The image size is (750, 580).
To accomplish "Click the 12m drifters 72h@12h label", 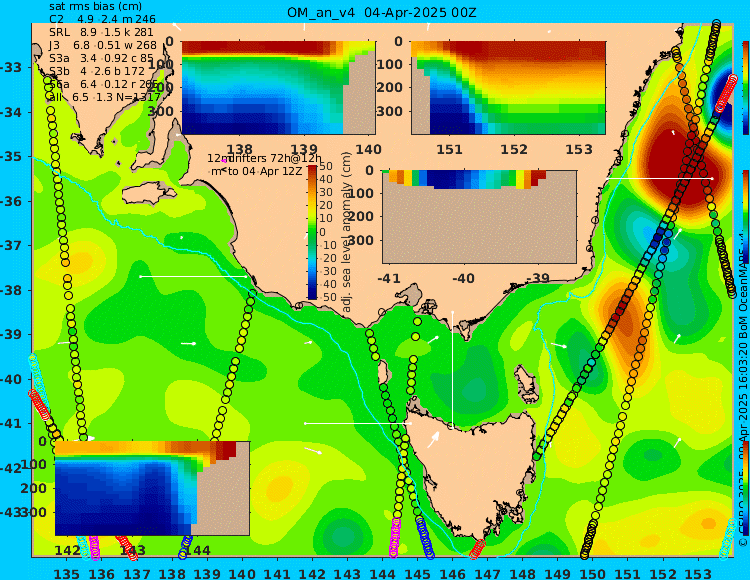I will point(265,158).
